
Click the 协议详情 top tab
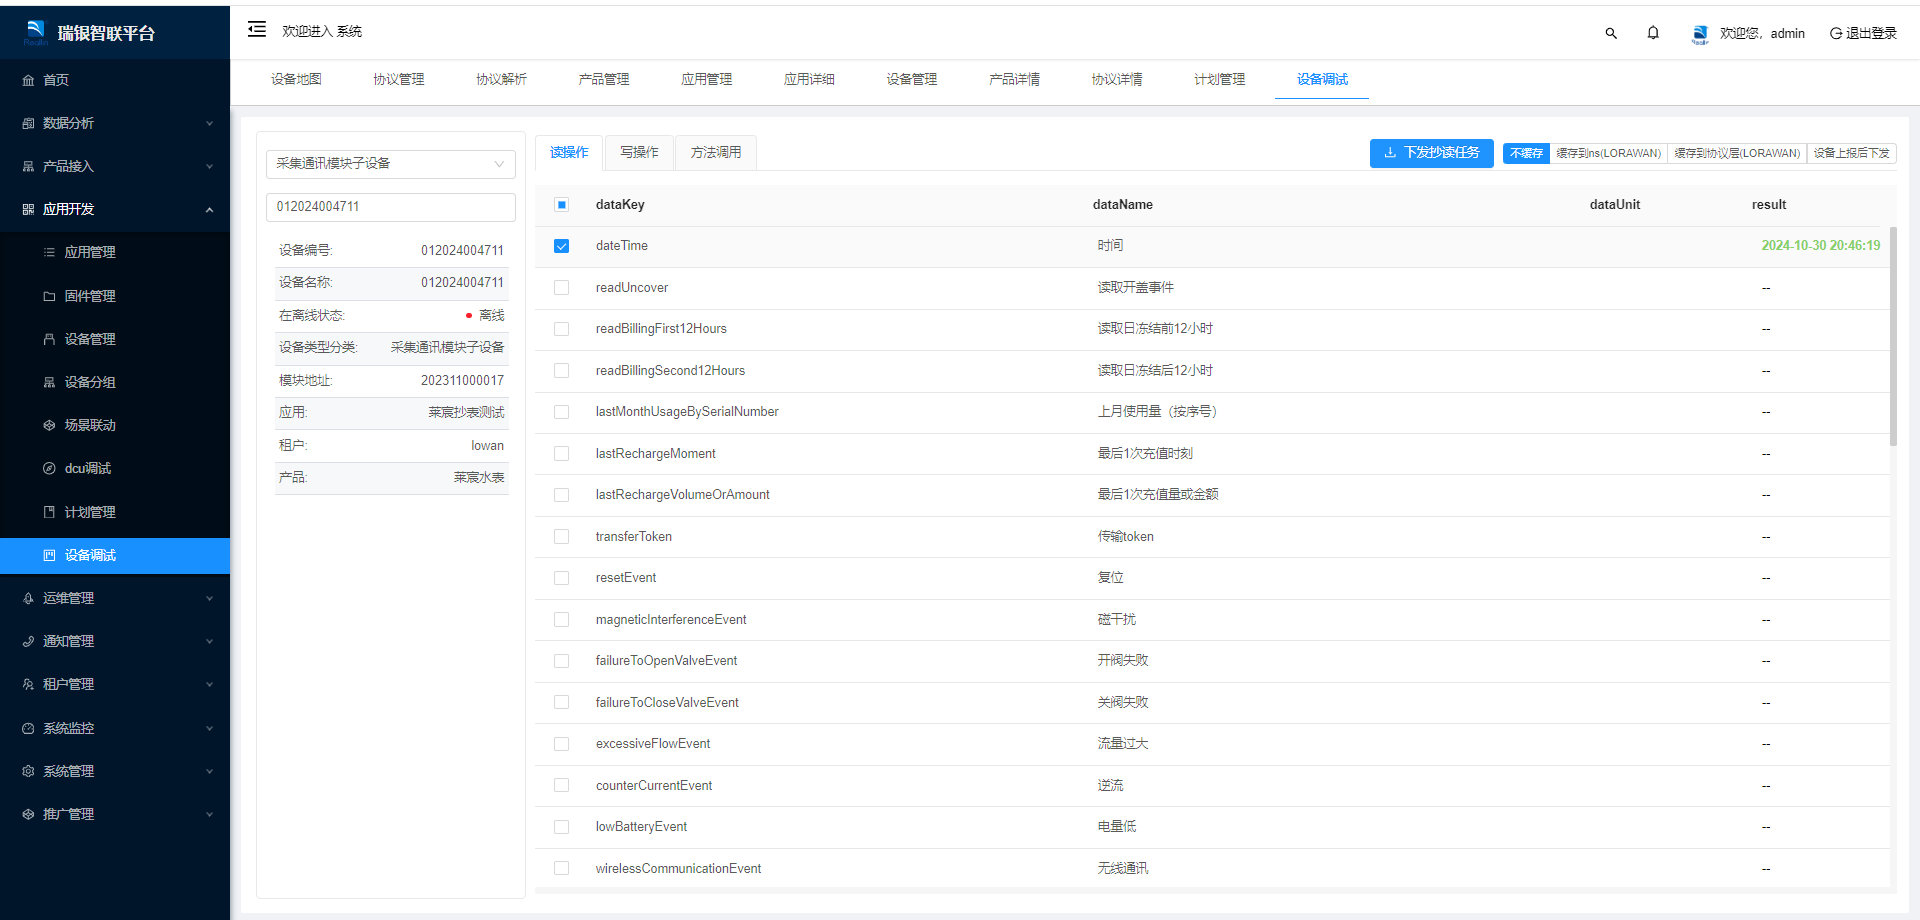tap(1117, 79)
